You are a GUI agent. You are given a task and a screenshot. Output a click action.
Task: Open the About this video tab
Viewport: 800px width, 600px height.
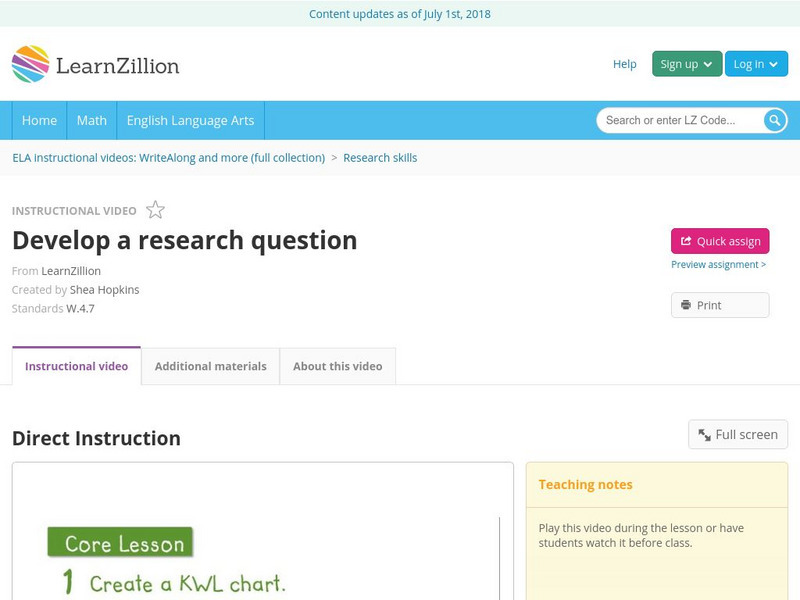(x=337, y=366)
